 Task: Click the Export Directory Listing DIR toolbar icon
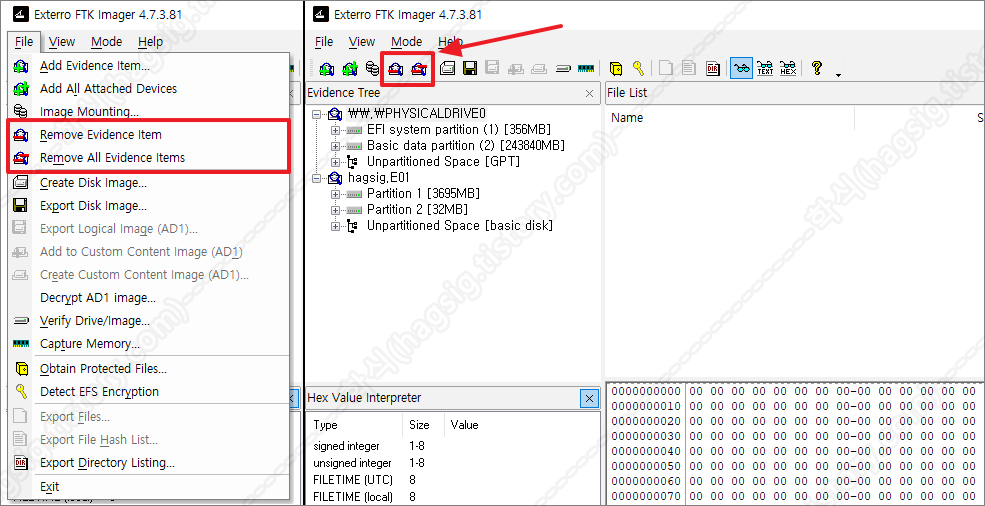tap(712, 69)
